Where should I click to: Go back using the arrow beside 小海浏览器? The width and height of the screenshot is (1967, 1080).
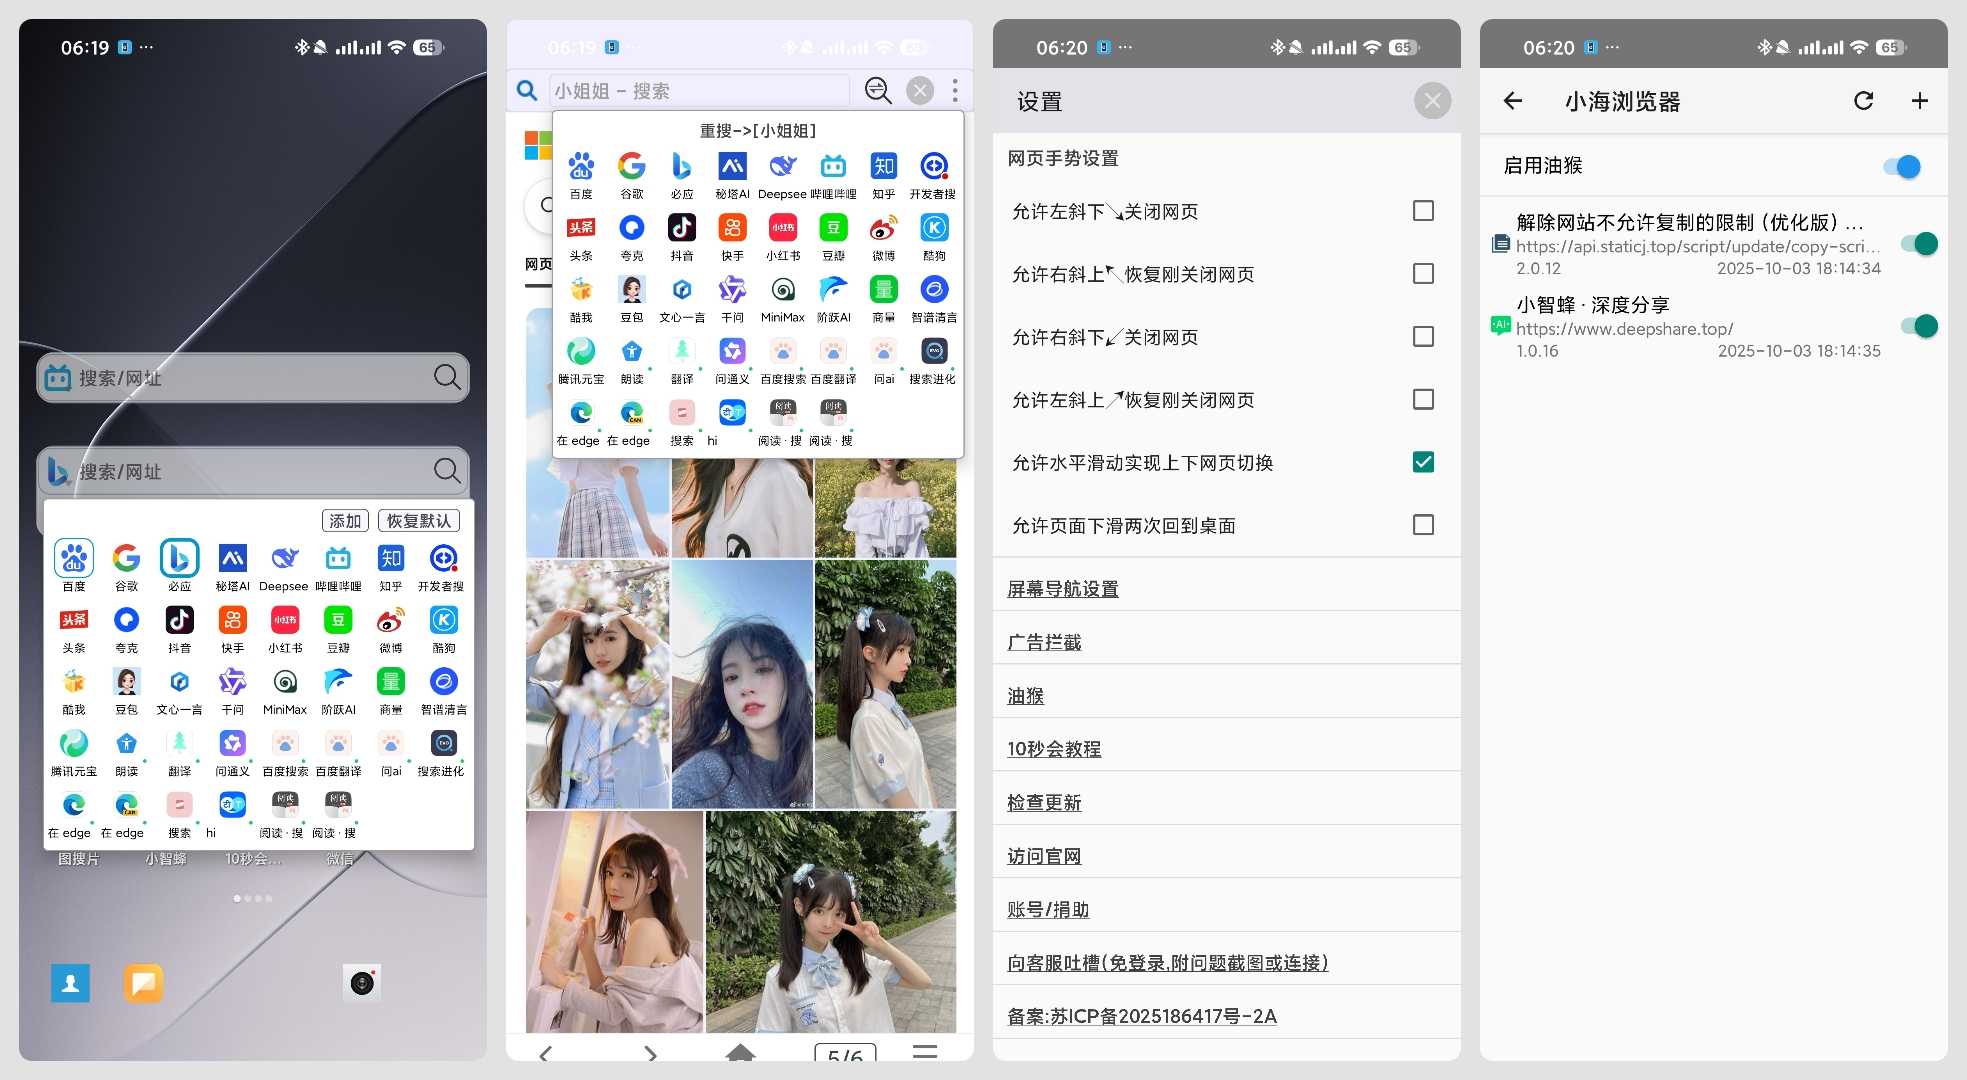tap(1513, 101)
